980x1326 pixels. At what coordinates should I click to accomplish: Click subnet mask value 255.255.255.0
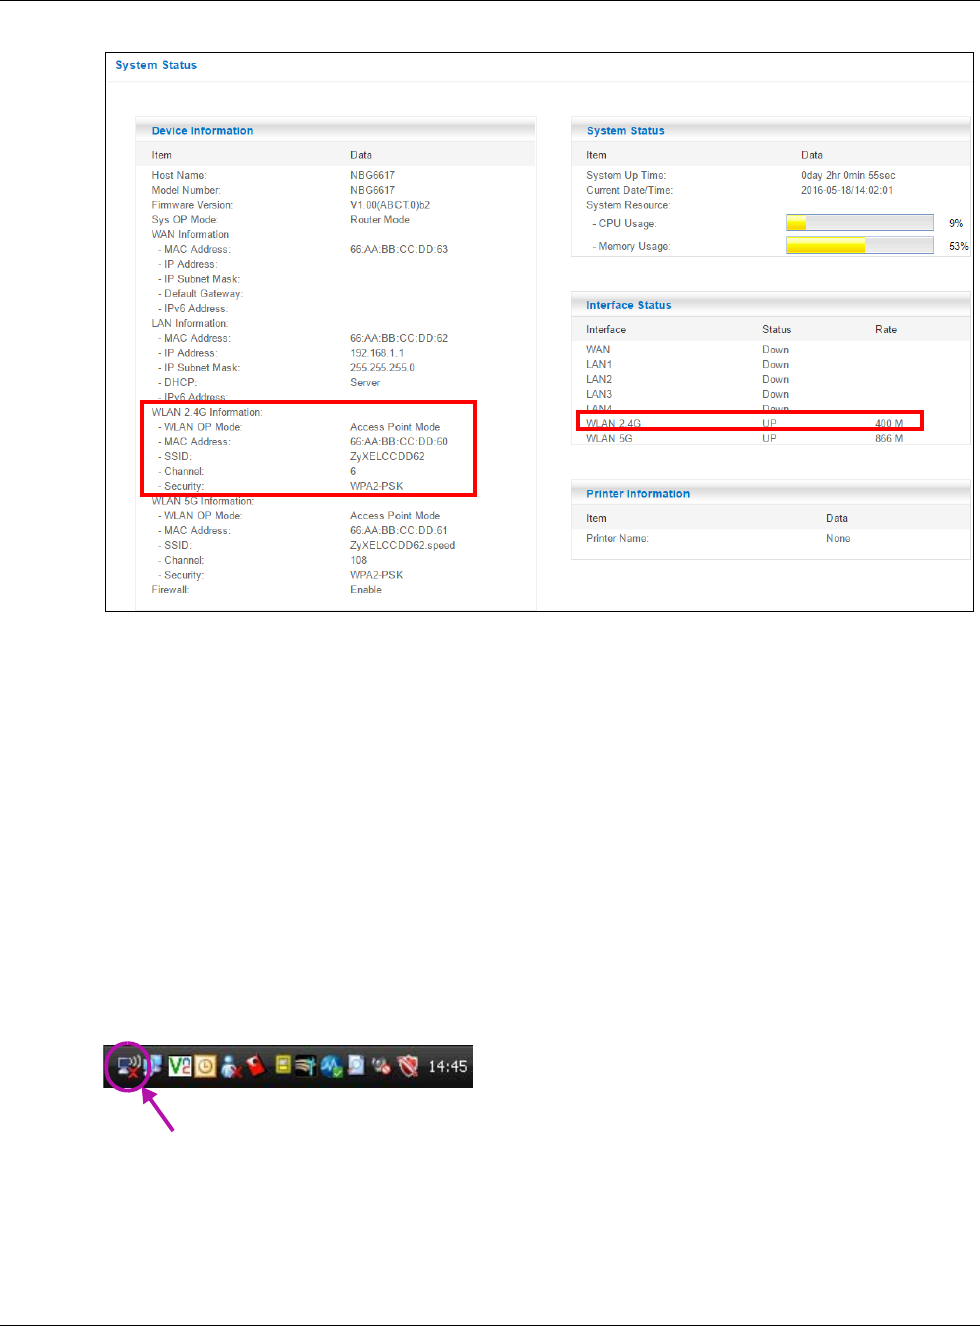pos(382,368)
